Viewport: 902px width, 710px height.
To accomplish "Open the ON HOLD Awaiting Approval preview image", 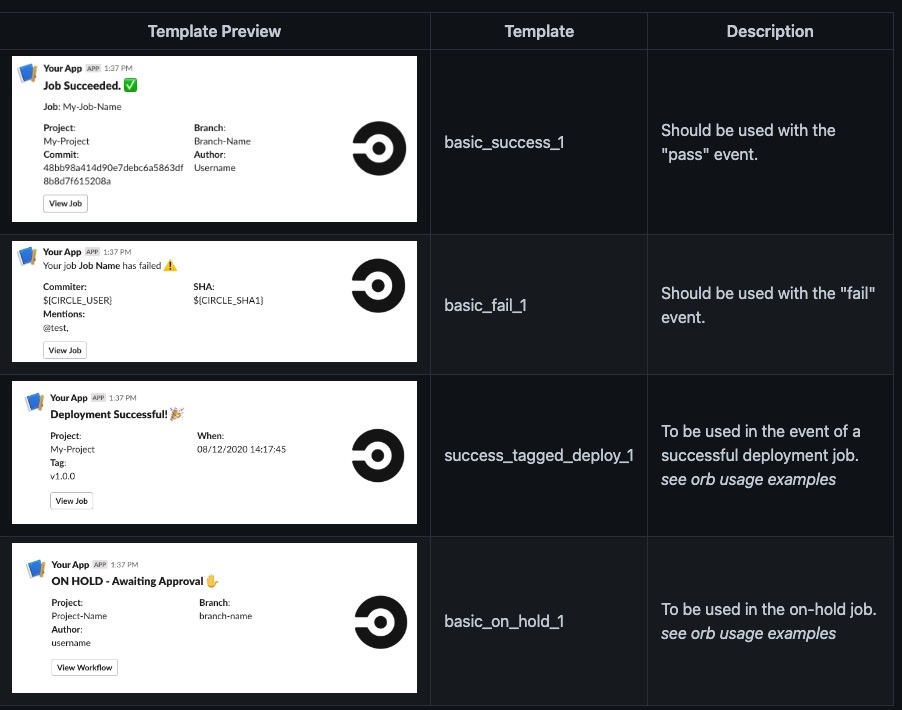I will pyautogui.click(x=214, y=618).
